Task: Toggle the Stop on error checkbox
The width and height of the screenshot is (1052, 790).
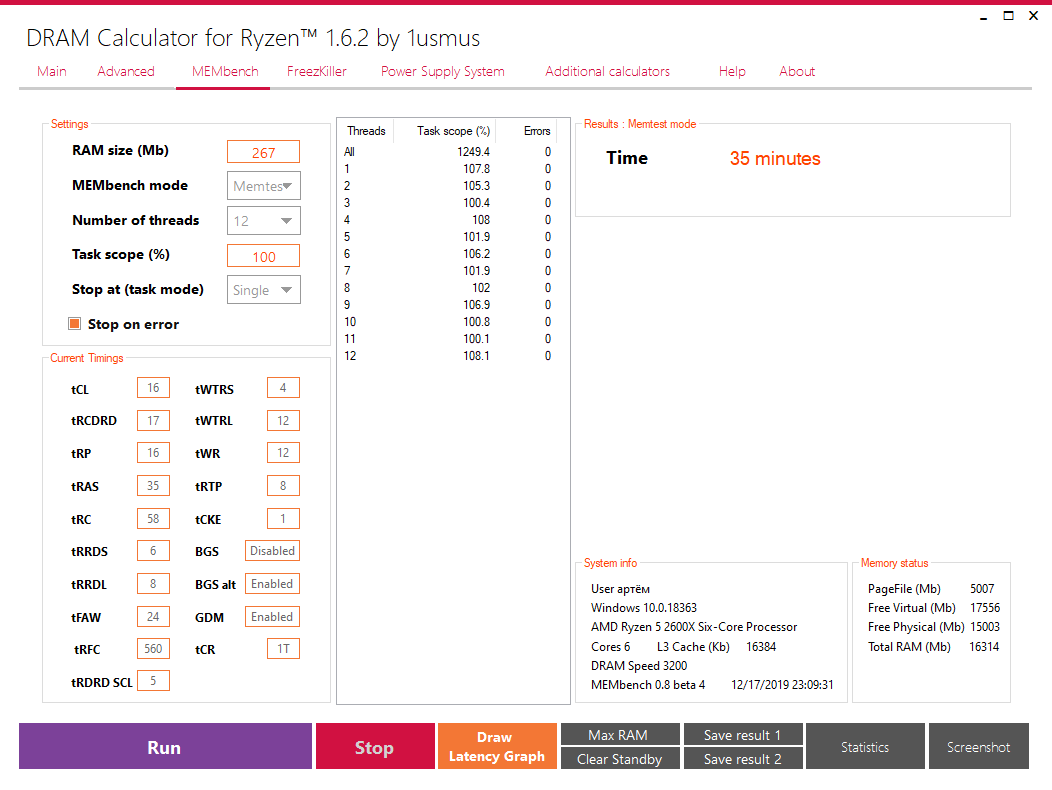Action: 74,324
